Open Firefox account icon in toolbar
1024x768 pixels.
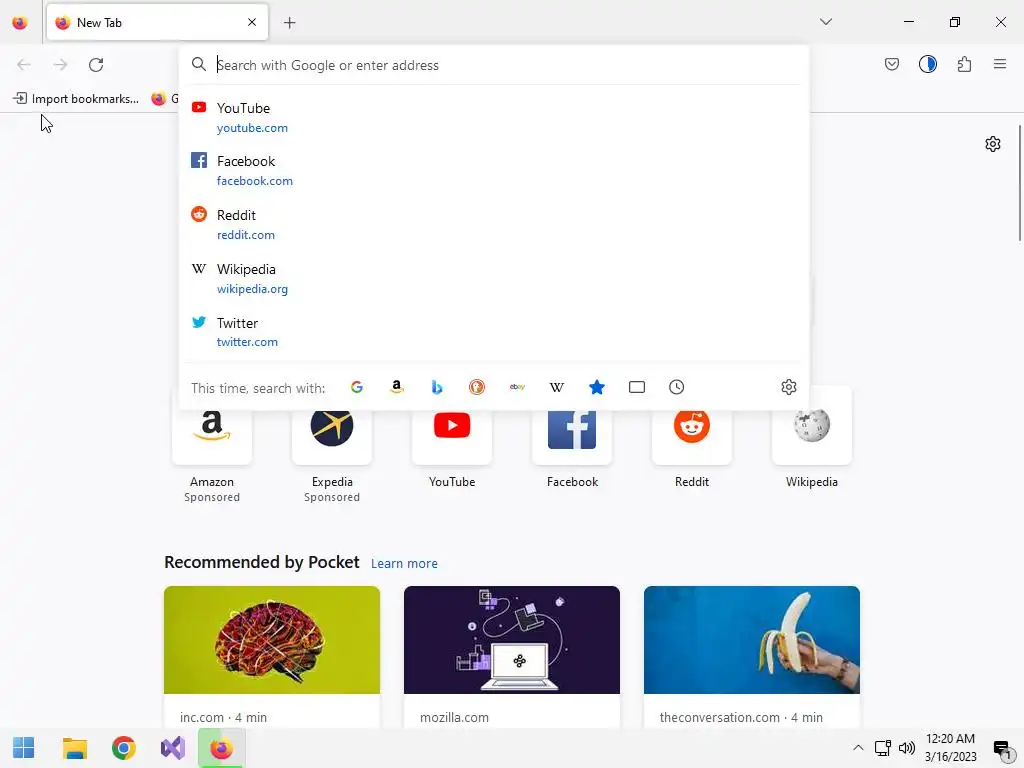928,64
